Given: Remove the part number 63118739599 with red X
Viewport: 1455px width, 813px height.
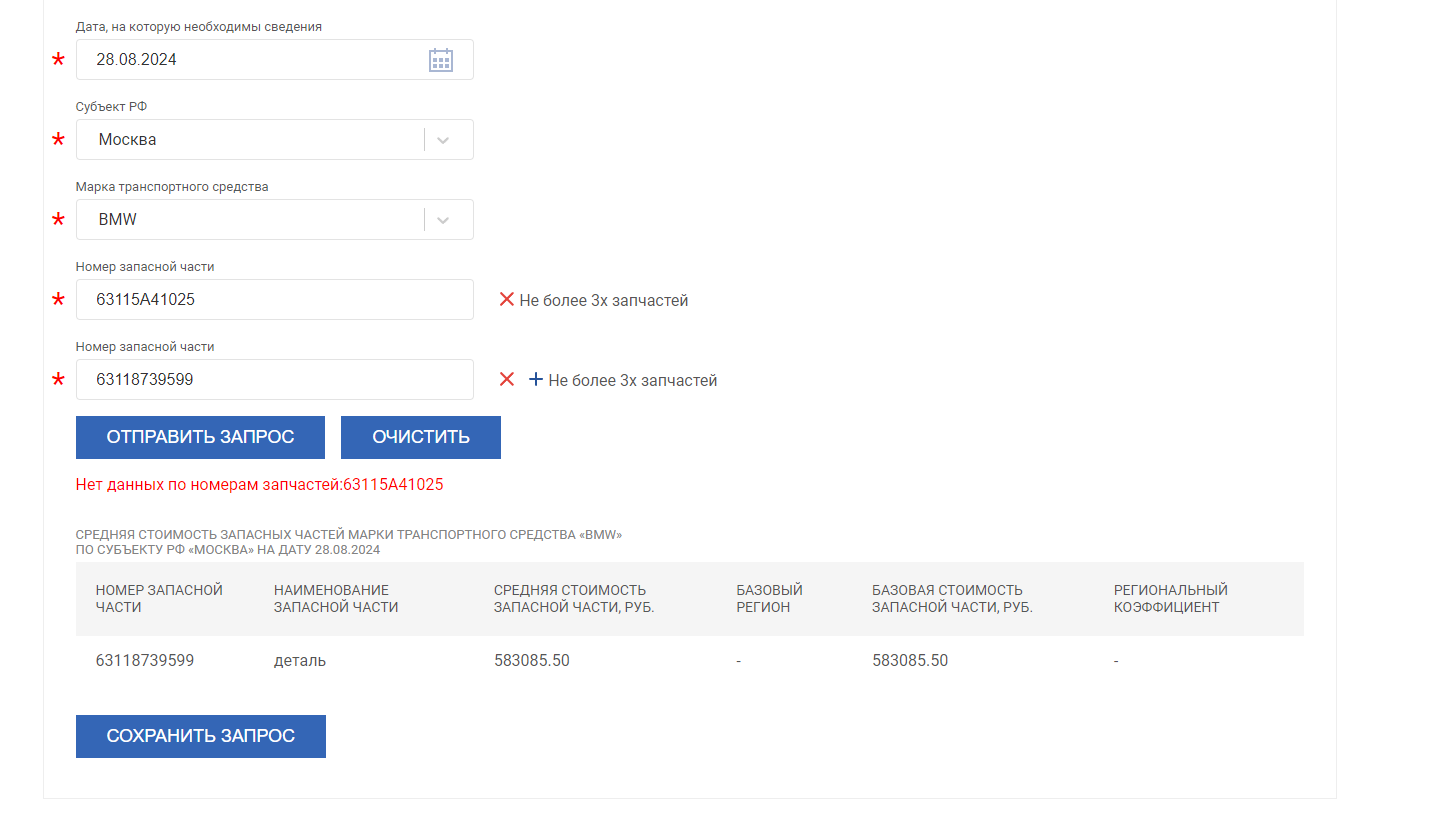Looking at the screenshot, I should [x=507, y=380].
